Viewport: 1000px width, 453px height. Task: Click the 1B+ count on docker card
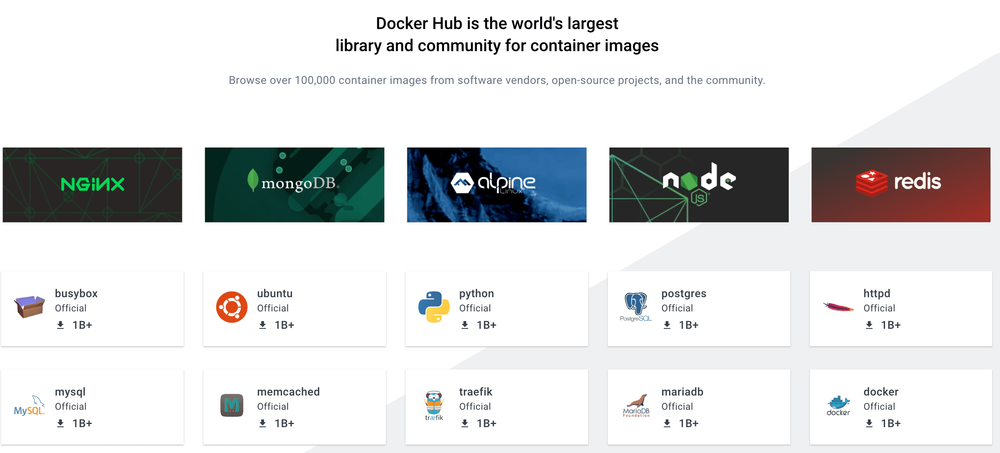click(891, 424)
